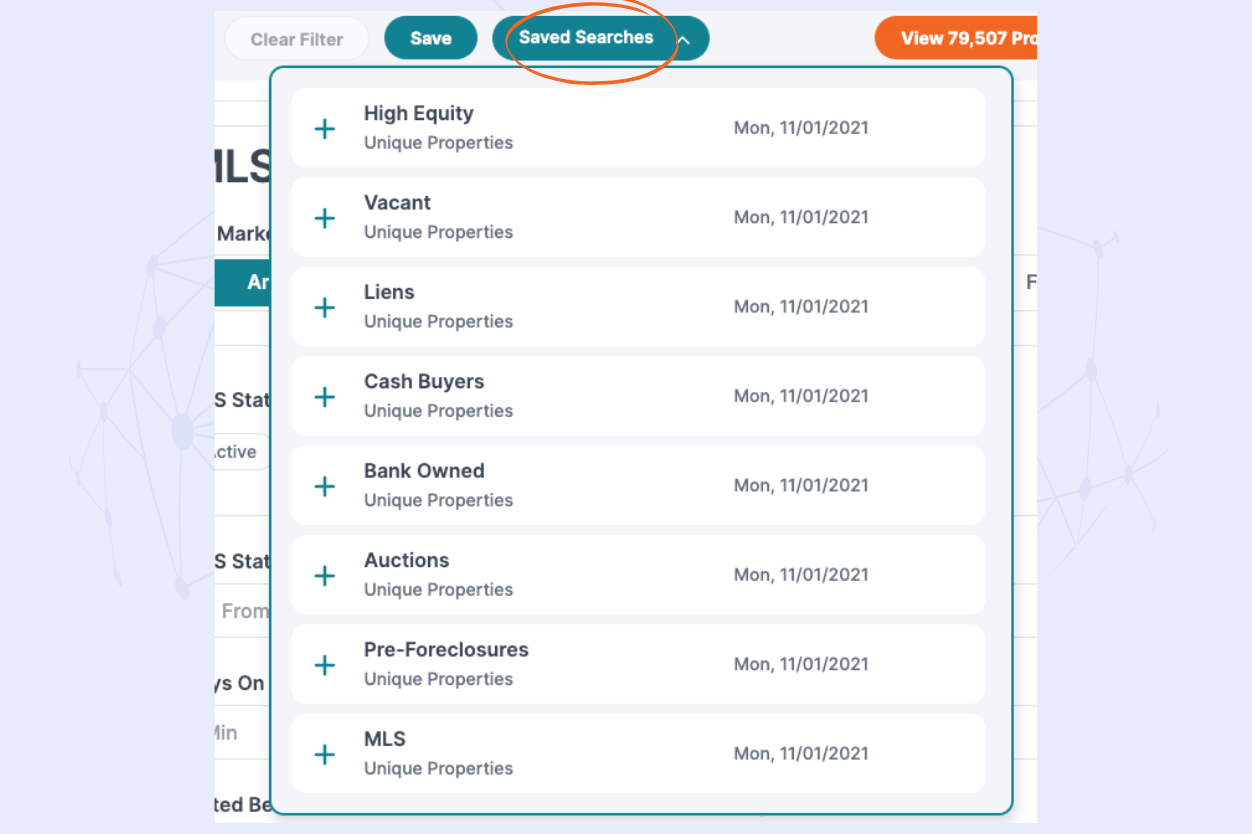Click the date on the Vacant row
This screenshot has height=834, width=1252.
800,218
